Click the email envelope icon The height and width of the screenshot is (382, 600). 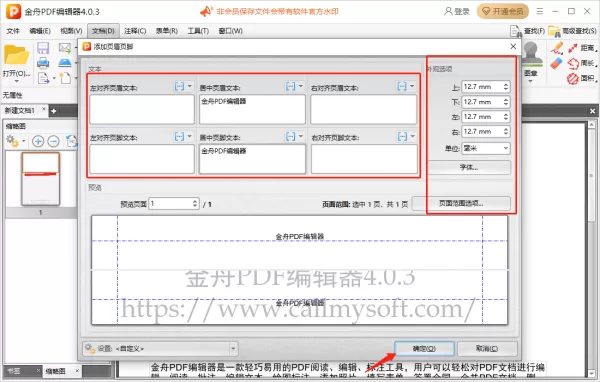click(65, 48)
